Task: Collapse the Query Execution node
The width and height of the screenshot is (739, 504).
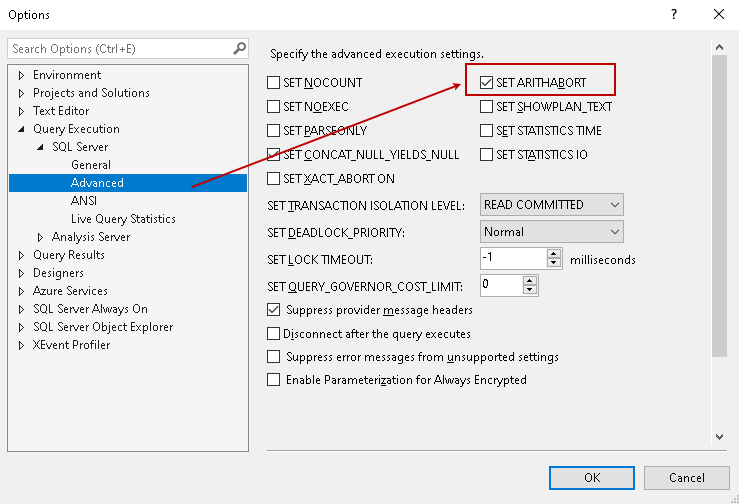Action: pyautogui.click(x=22, y=129)
